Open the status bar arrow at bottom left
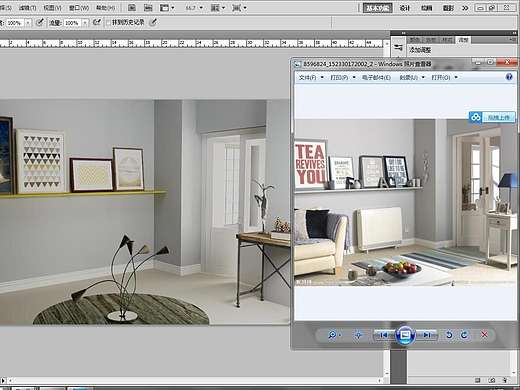The height and width of the screenshot is (390, 520). point(4,380)
